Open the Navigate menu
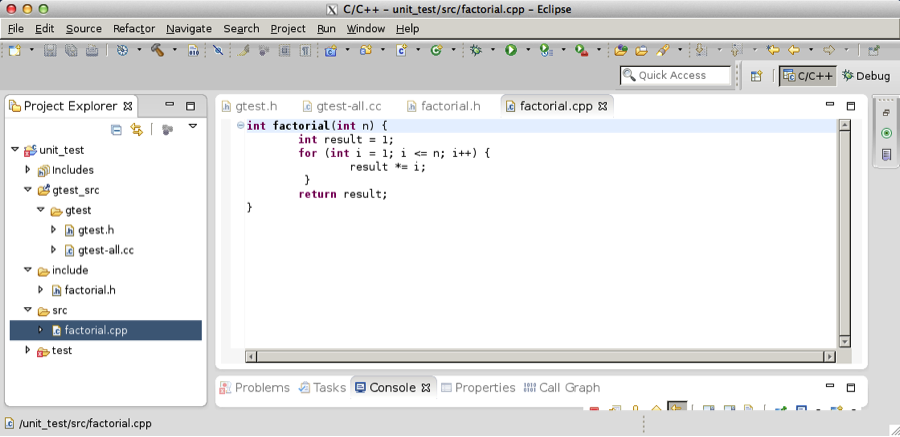Image resolution: width=900 pixels, height=437 pixels. (189, 29)
